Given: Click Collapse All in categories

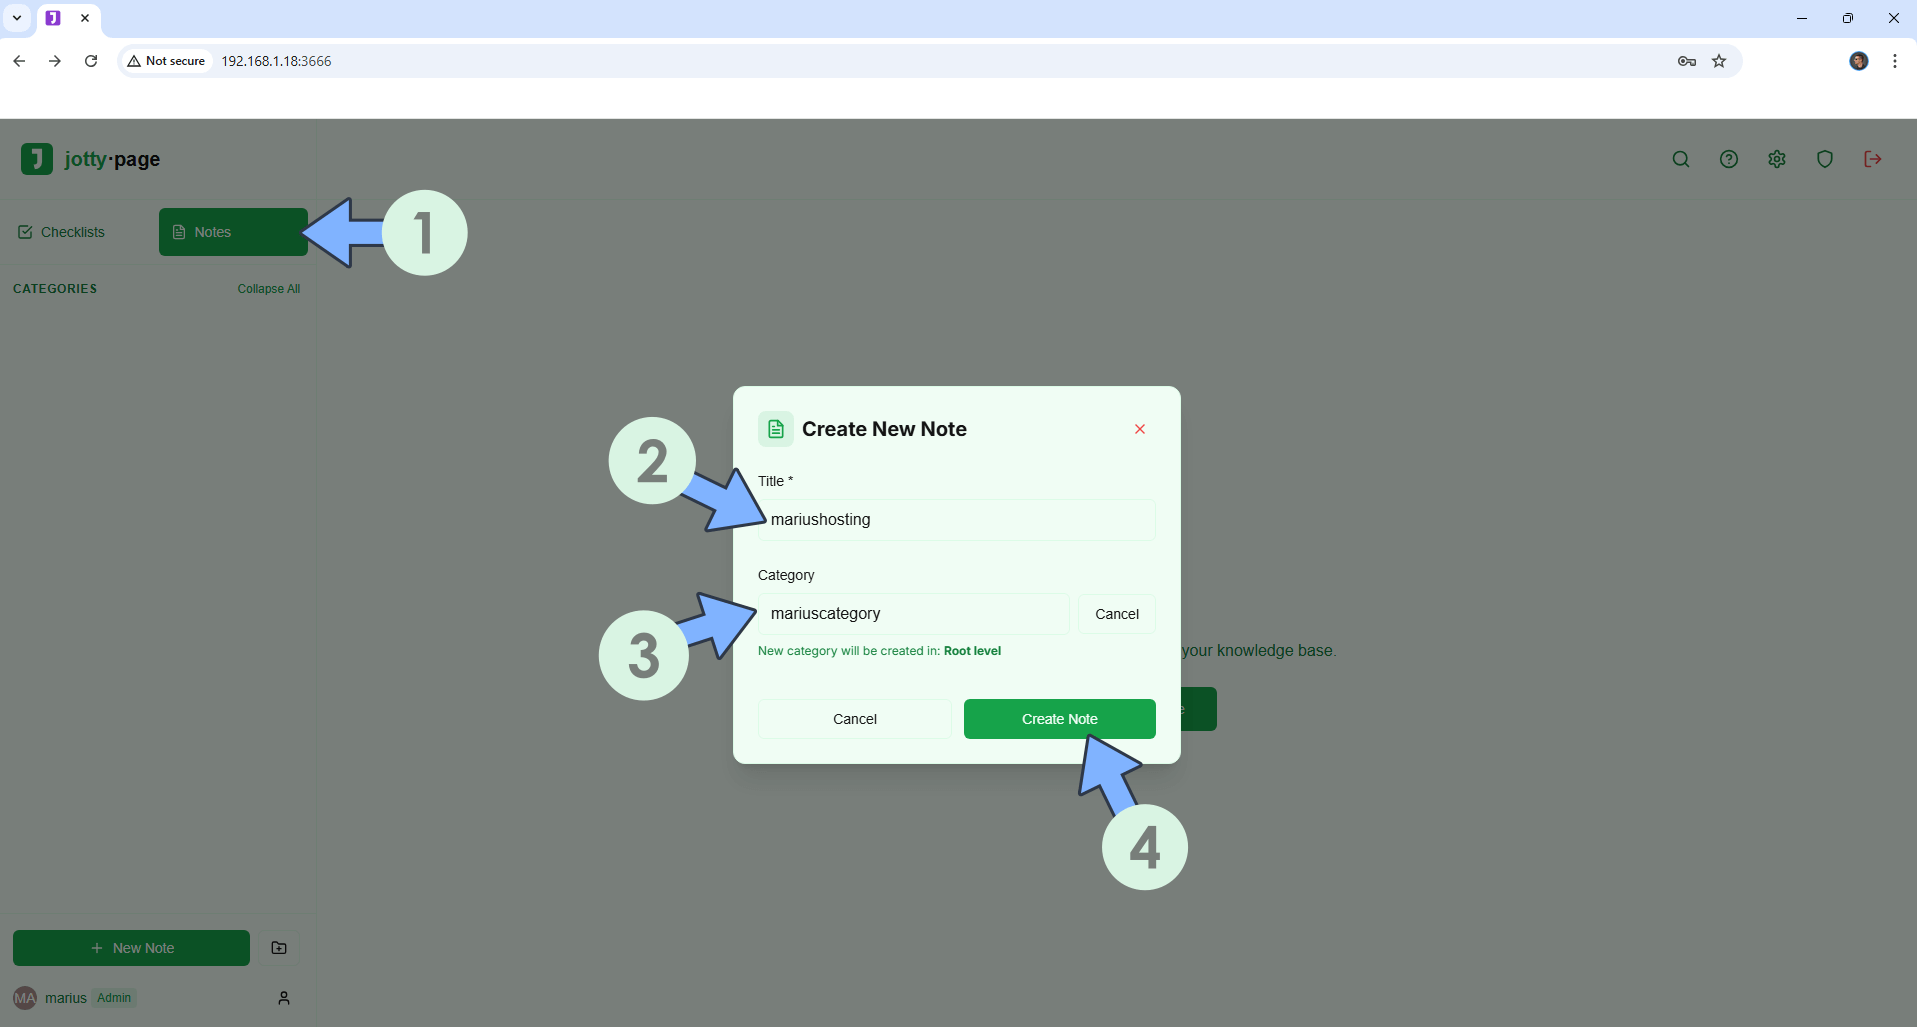Looking at the screenshot, I should (x=268, y=289).
